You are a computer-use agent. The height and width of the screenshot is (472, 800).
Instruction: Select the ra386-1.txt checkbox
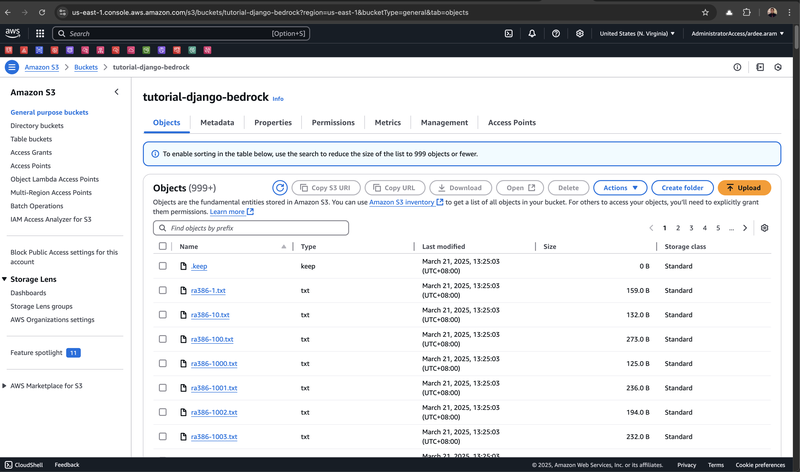point(163,290)
